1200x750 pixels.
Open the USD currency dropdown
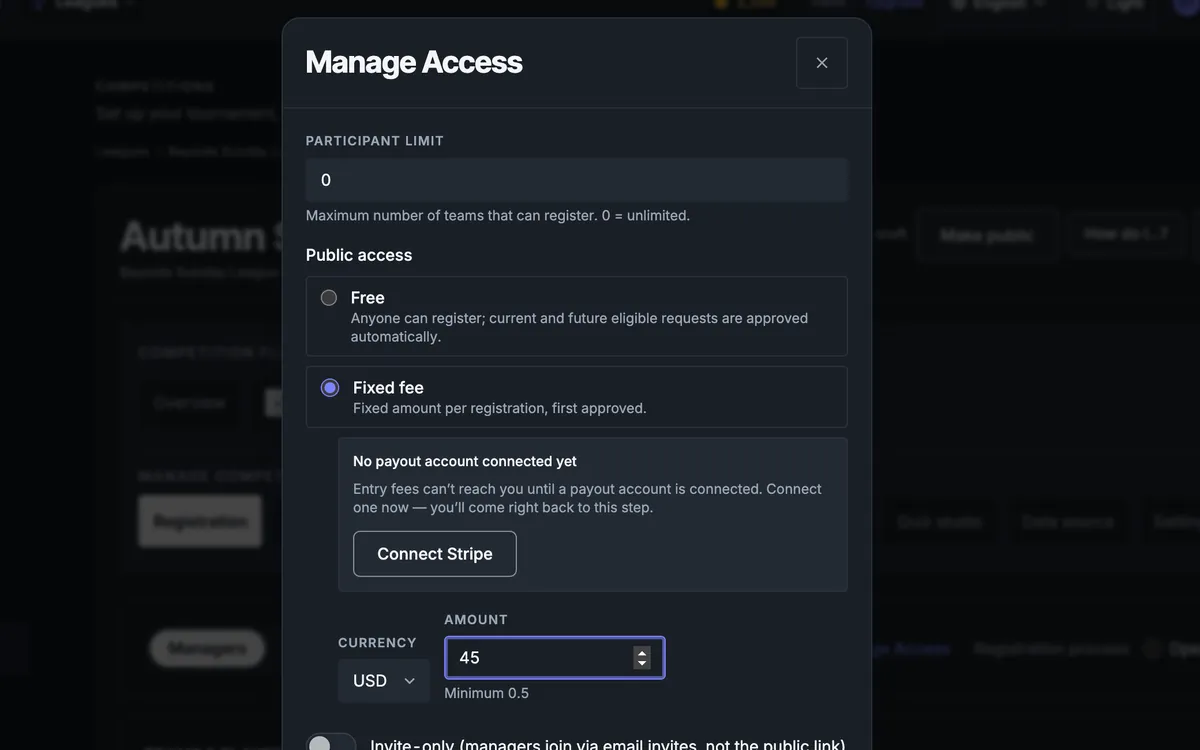pos(384,681)
